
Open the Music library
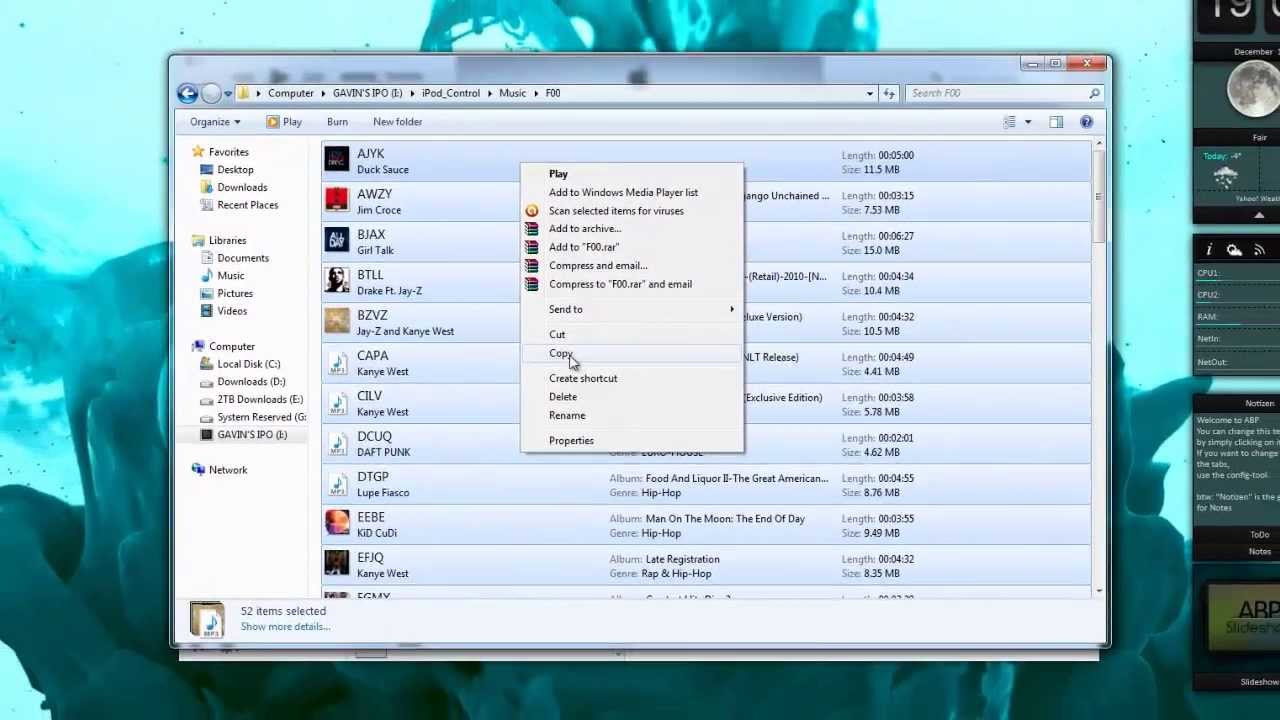tap(230, 276)
